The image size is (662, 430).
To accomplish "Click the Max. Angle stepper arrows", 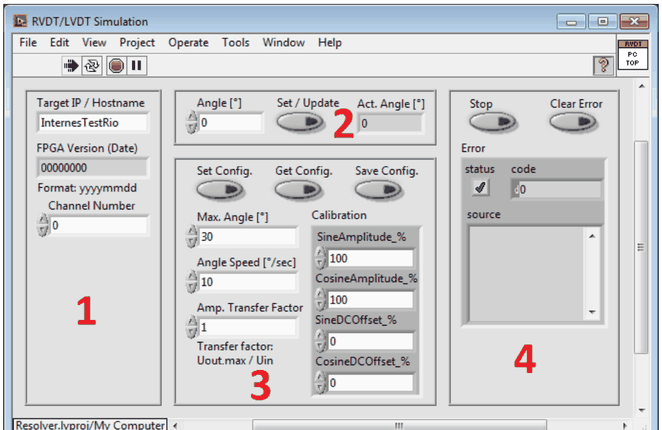I will click(192, 236).
